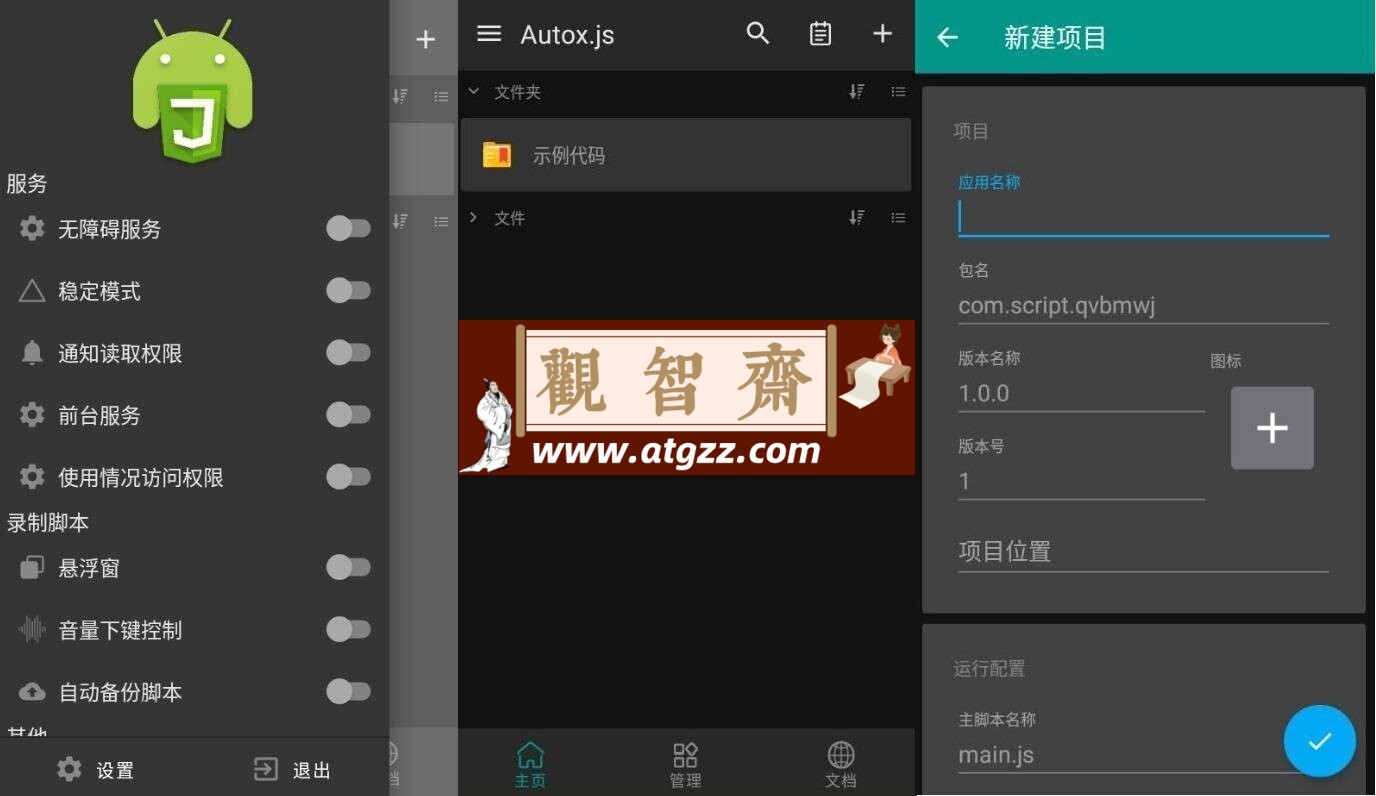Switch to the 管理 tab
This screenshot has width=1376, height=796.
pyautogui.click(x=686, y=765)
